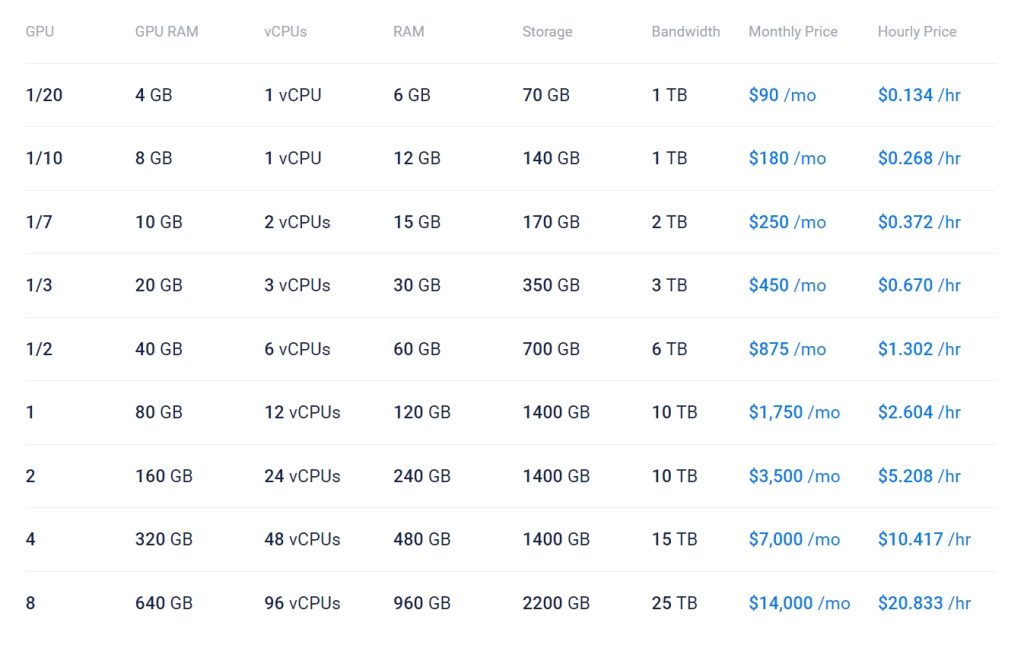Image resolution: width=1024 pixels, height=648 pixels.
Task: Select the 1/20 GPU row label
Action: [x=44, y=95]
